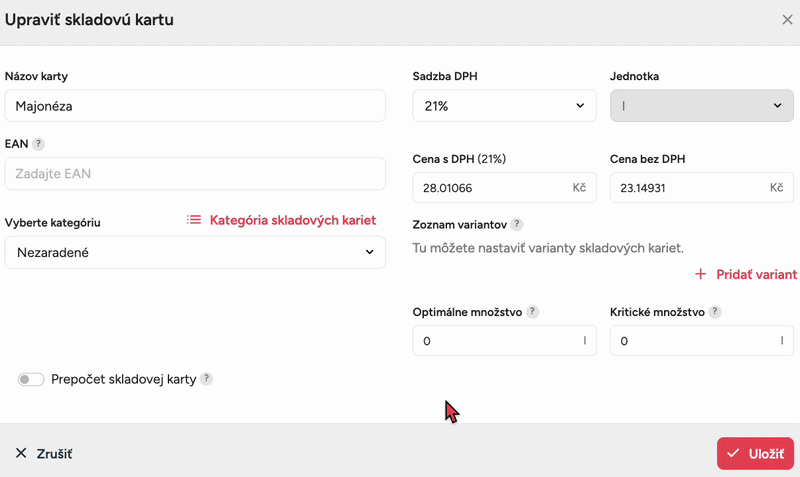Expand the Jednotka unit dropdown

coord(701,106)
